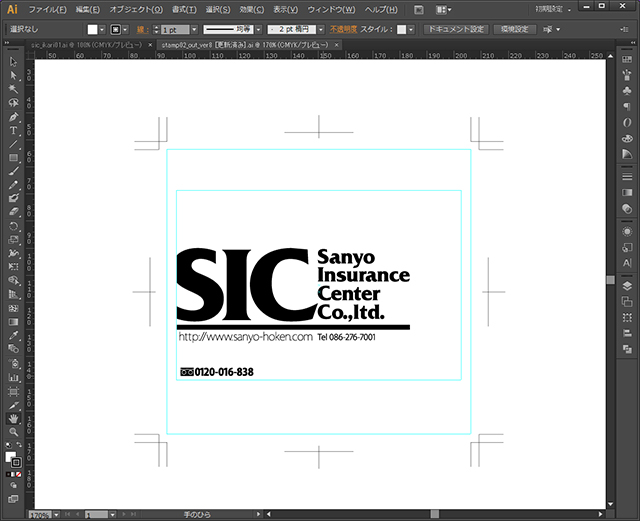Select the Rotate tool
Screen dimensions: 640x521
[x=13, y=226]
